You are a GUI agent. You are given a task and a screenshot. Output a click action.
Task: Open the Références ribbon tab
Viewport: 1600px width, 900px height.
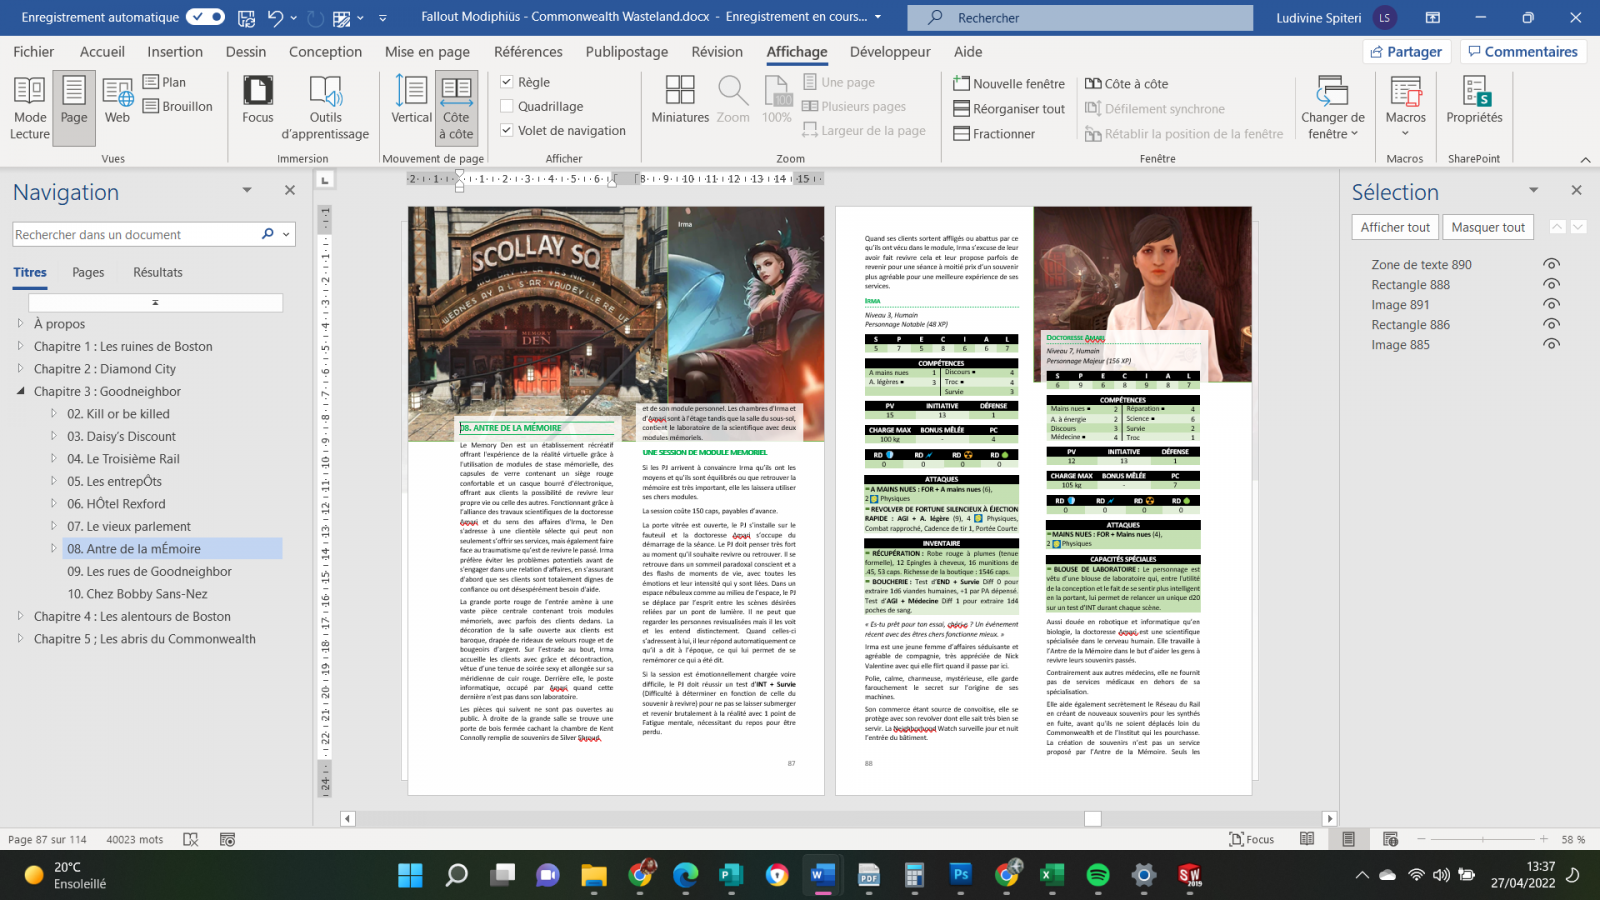pyautogui.click(x=528, y=52)
